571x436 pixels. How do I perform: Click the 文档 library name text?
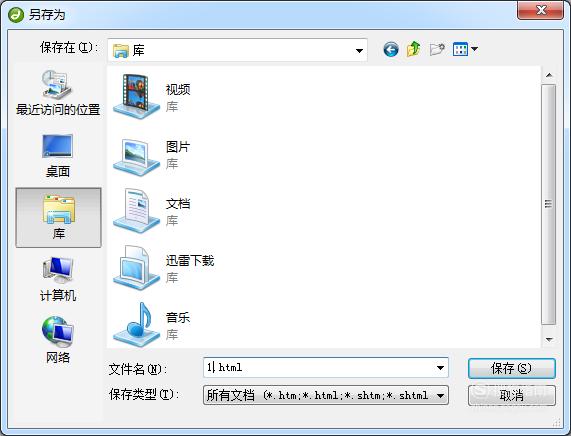[x=178, y=204]
